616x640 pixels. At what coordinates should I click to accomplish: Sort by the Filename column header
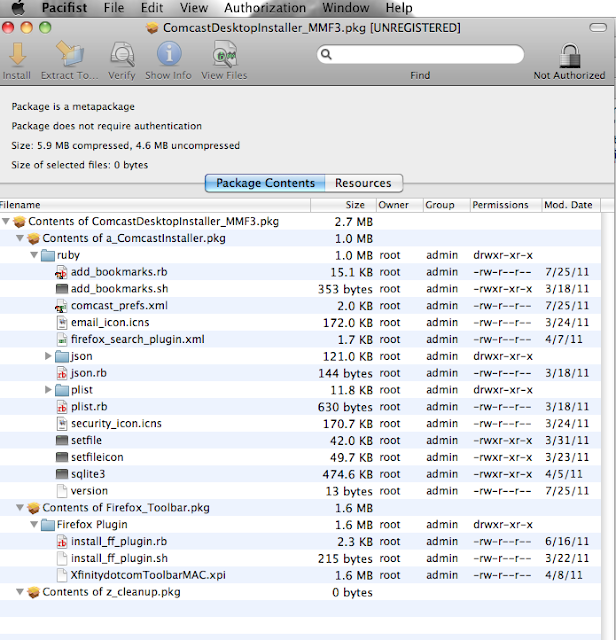pyautogui.click(x=155, y=205)
